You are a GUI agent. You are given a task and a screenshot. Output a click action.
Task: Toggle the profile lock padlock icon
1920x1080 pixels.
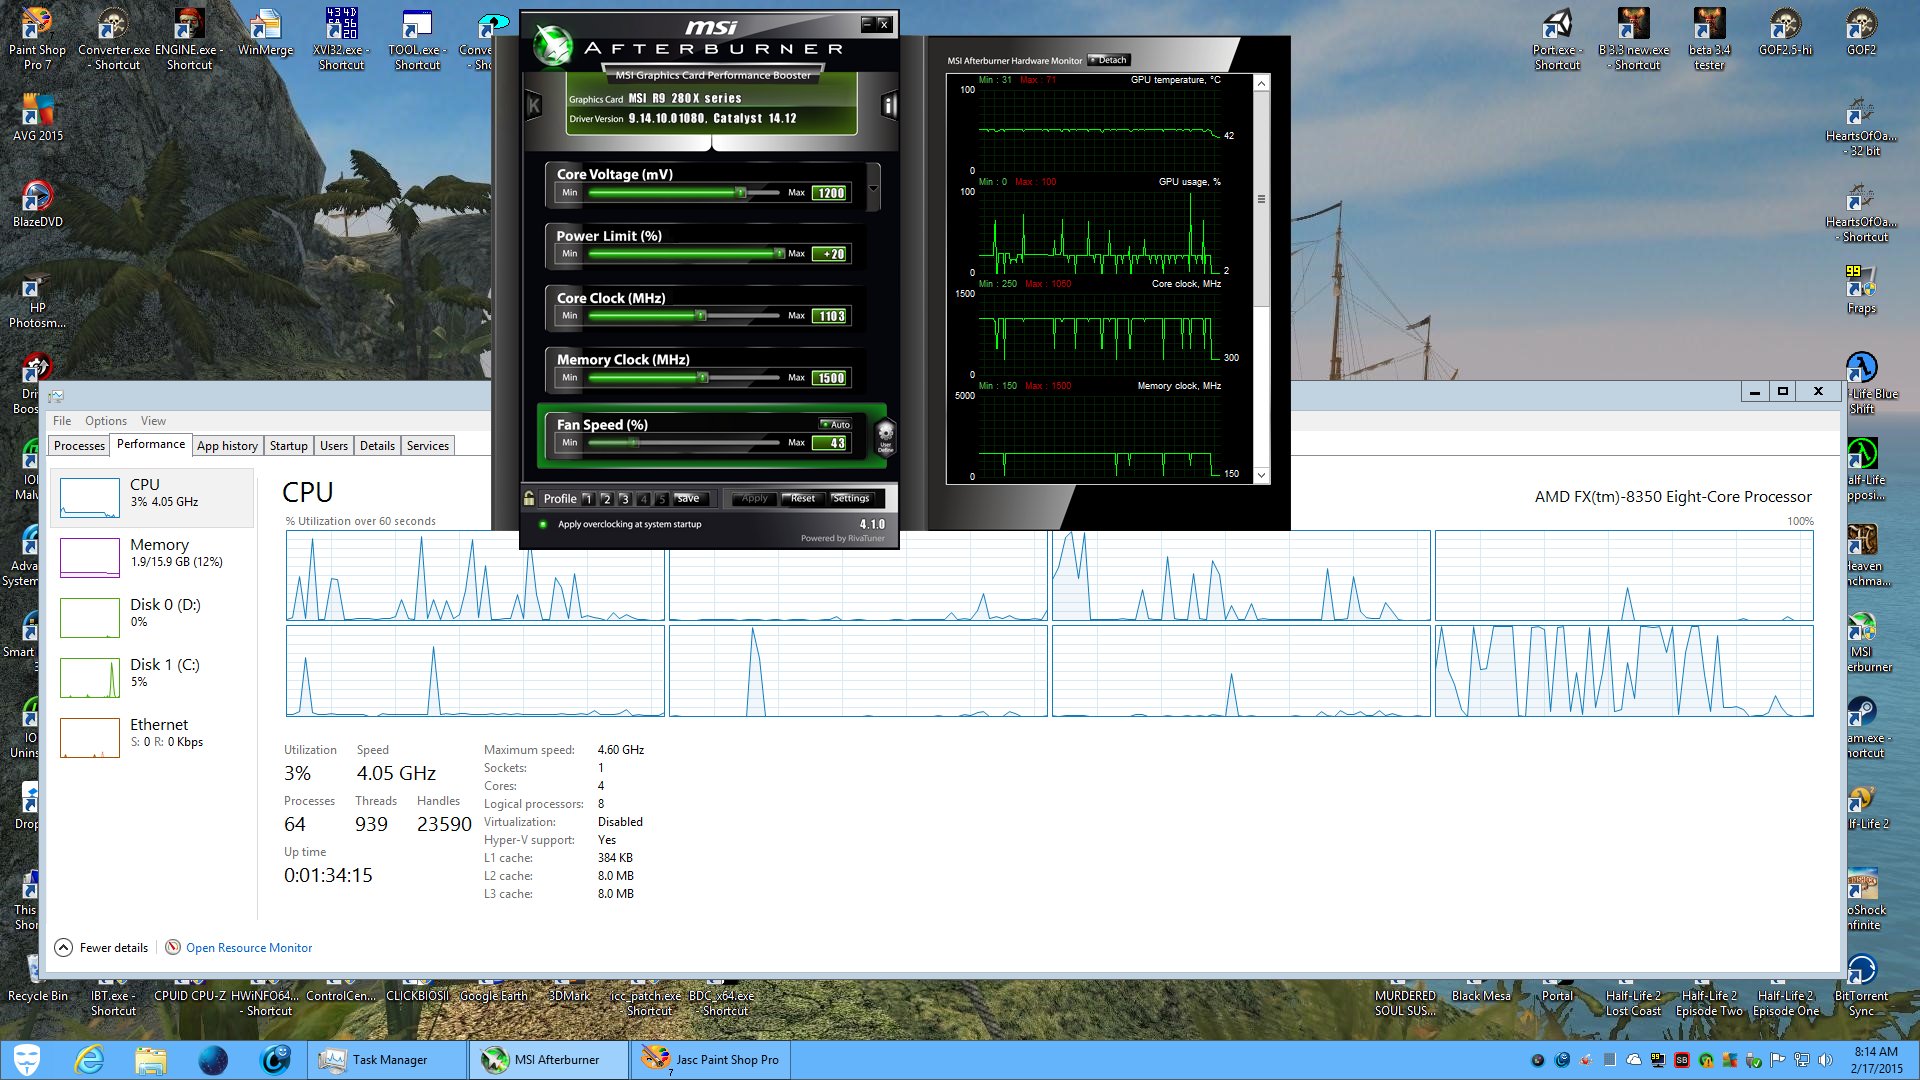[529, 498]
